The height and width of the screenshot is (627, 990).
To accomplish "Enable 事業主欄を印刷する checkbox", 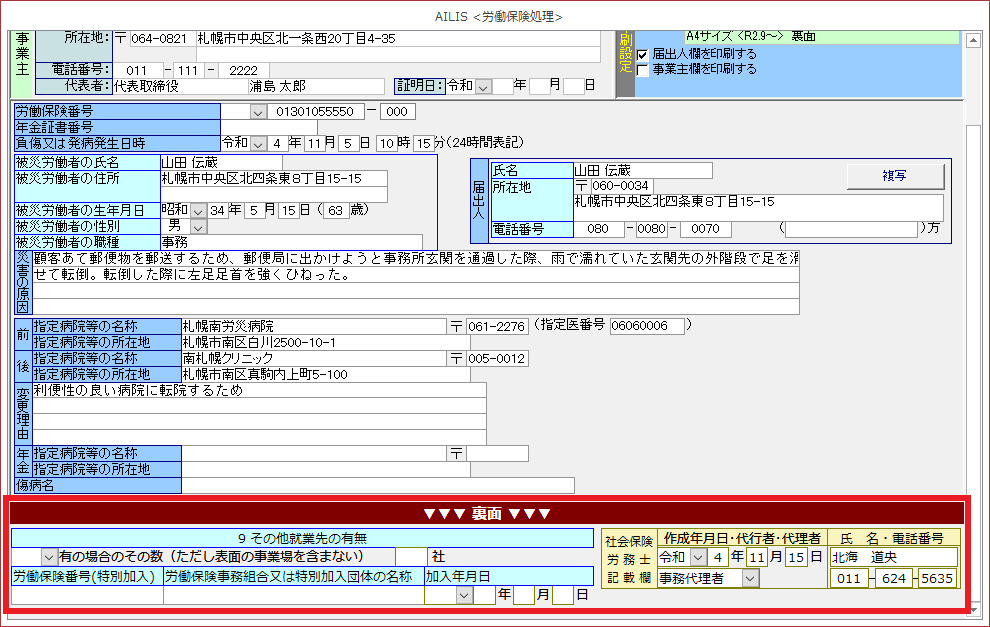I will 643,70.
